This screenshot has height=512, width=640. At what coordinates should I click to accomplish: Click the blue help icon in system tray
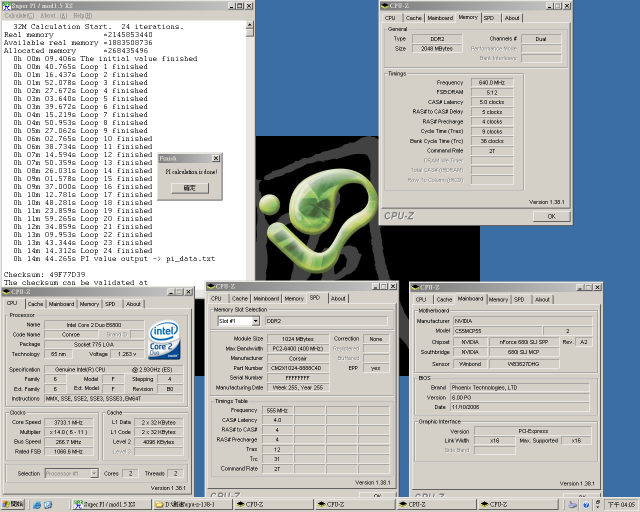click(586, 505)
